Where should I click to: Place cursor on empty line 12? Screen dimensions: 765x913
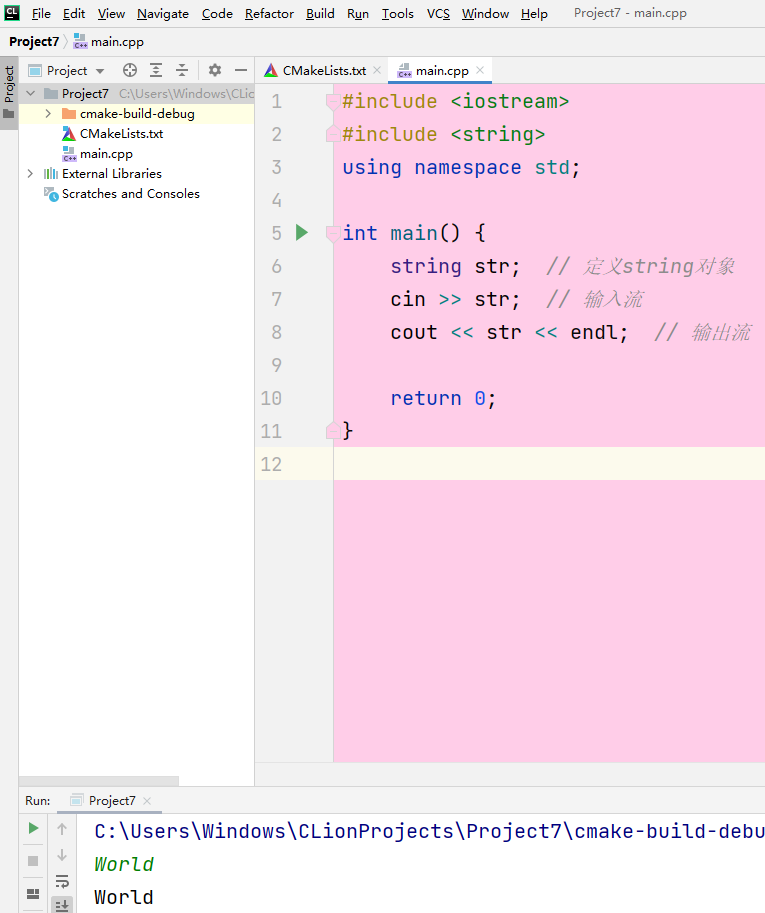549,464
